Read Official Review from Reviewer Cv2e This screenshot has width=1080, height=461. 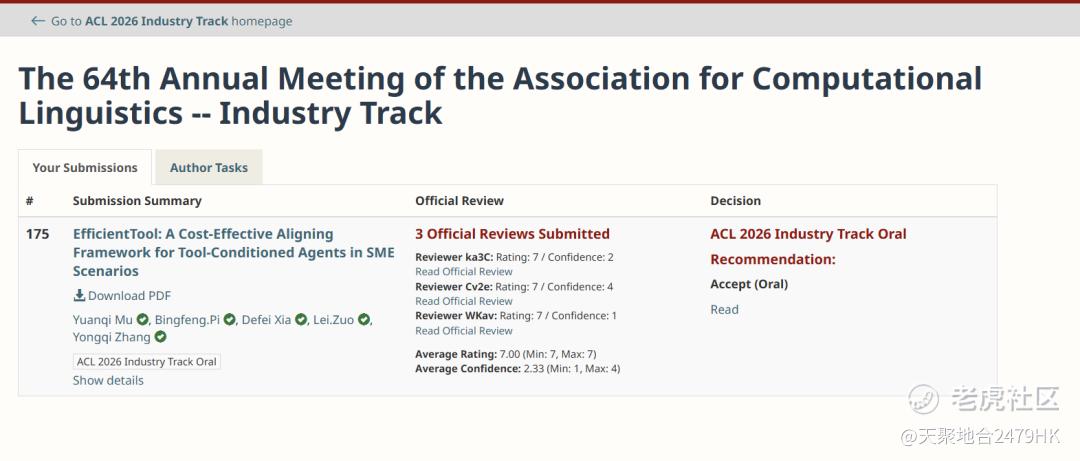tap(464, 301)
